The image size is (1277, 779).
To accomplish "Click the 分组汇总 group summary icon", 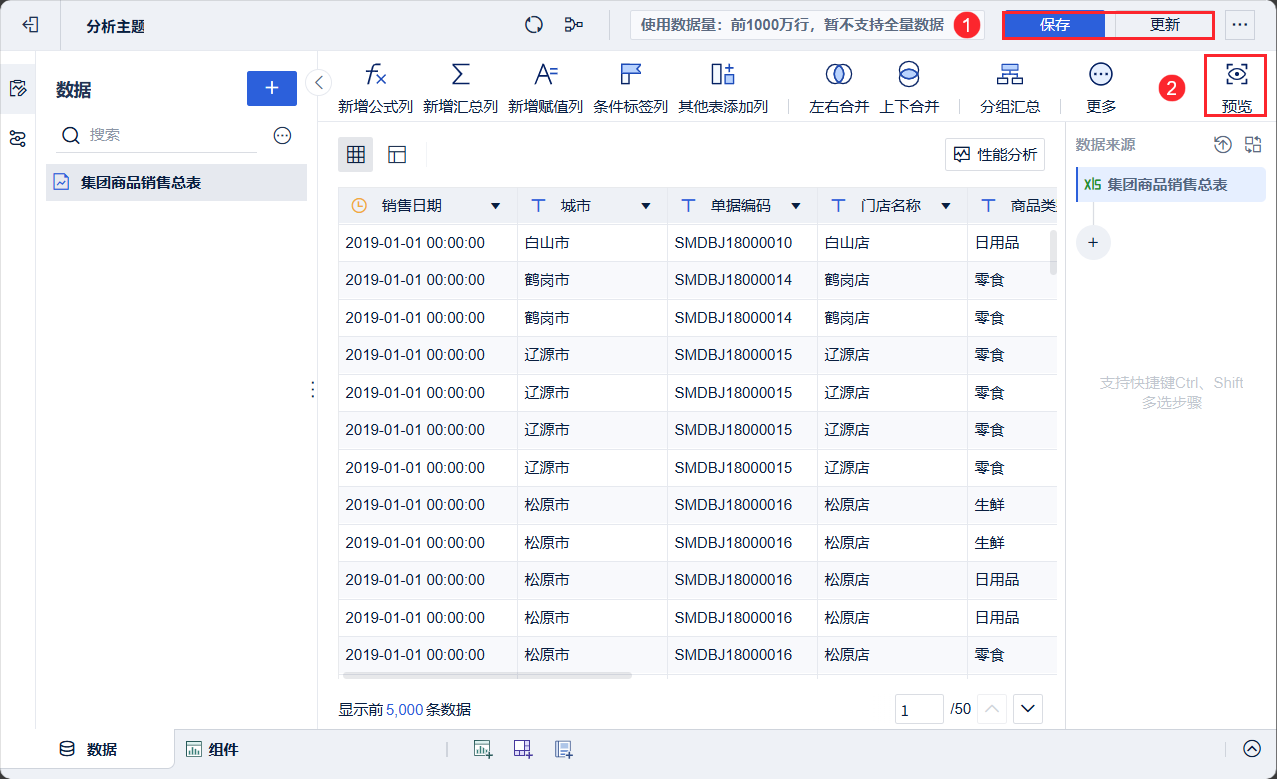I will tap(1009, 75).
